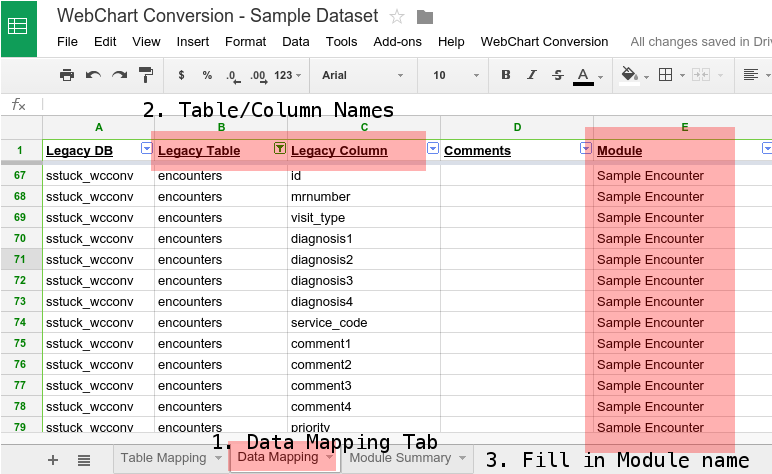
Task: Toggle strikethrough formatting
Action: tap(558, 75)
